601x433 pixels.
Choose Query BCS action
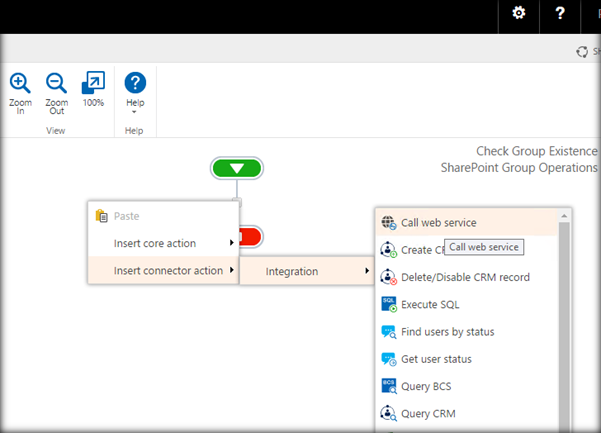(x=467, y=386)
